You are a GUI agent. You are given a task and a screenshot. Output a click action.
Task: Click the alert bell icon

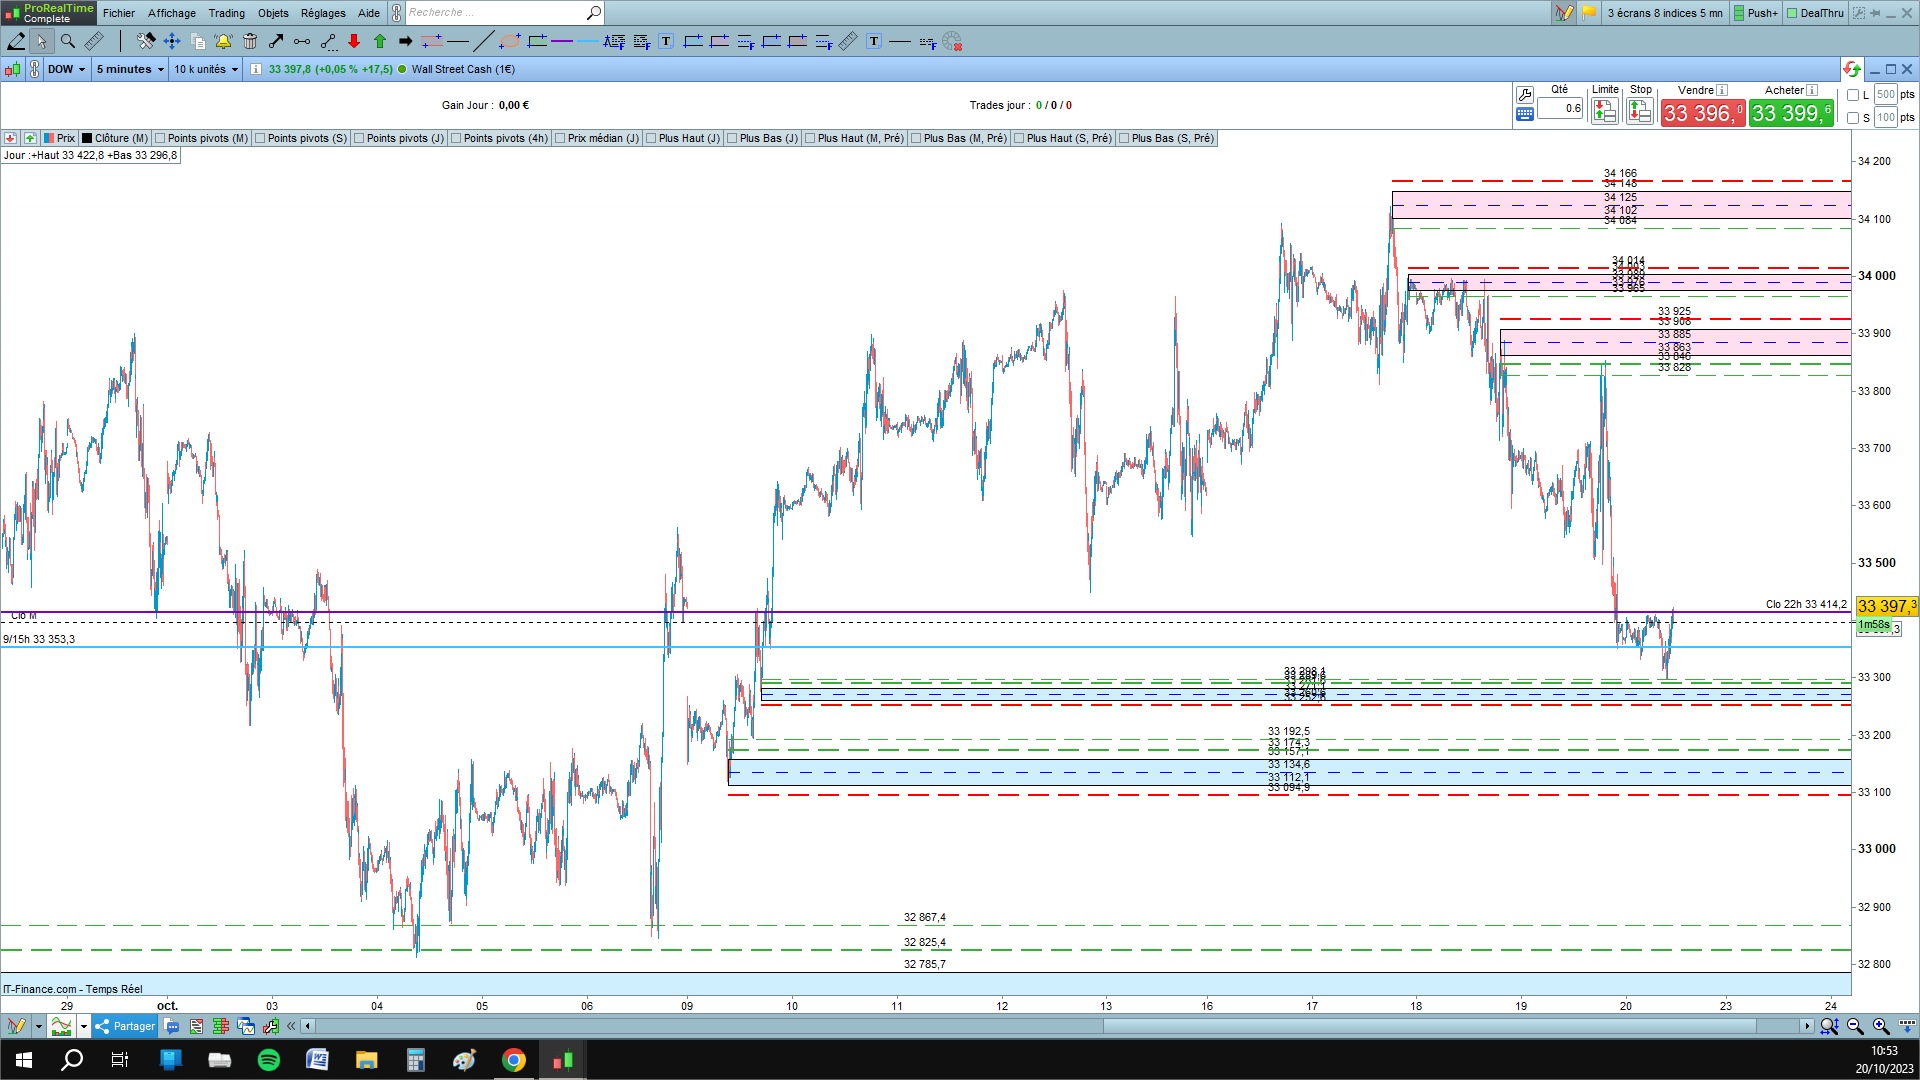[x=223, y=41]
